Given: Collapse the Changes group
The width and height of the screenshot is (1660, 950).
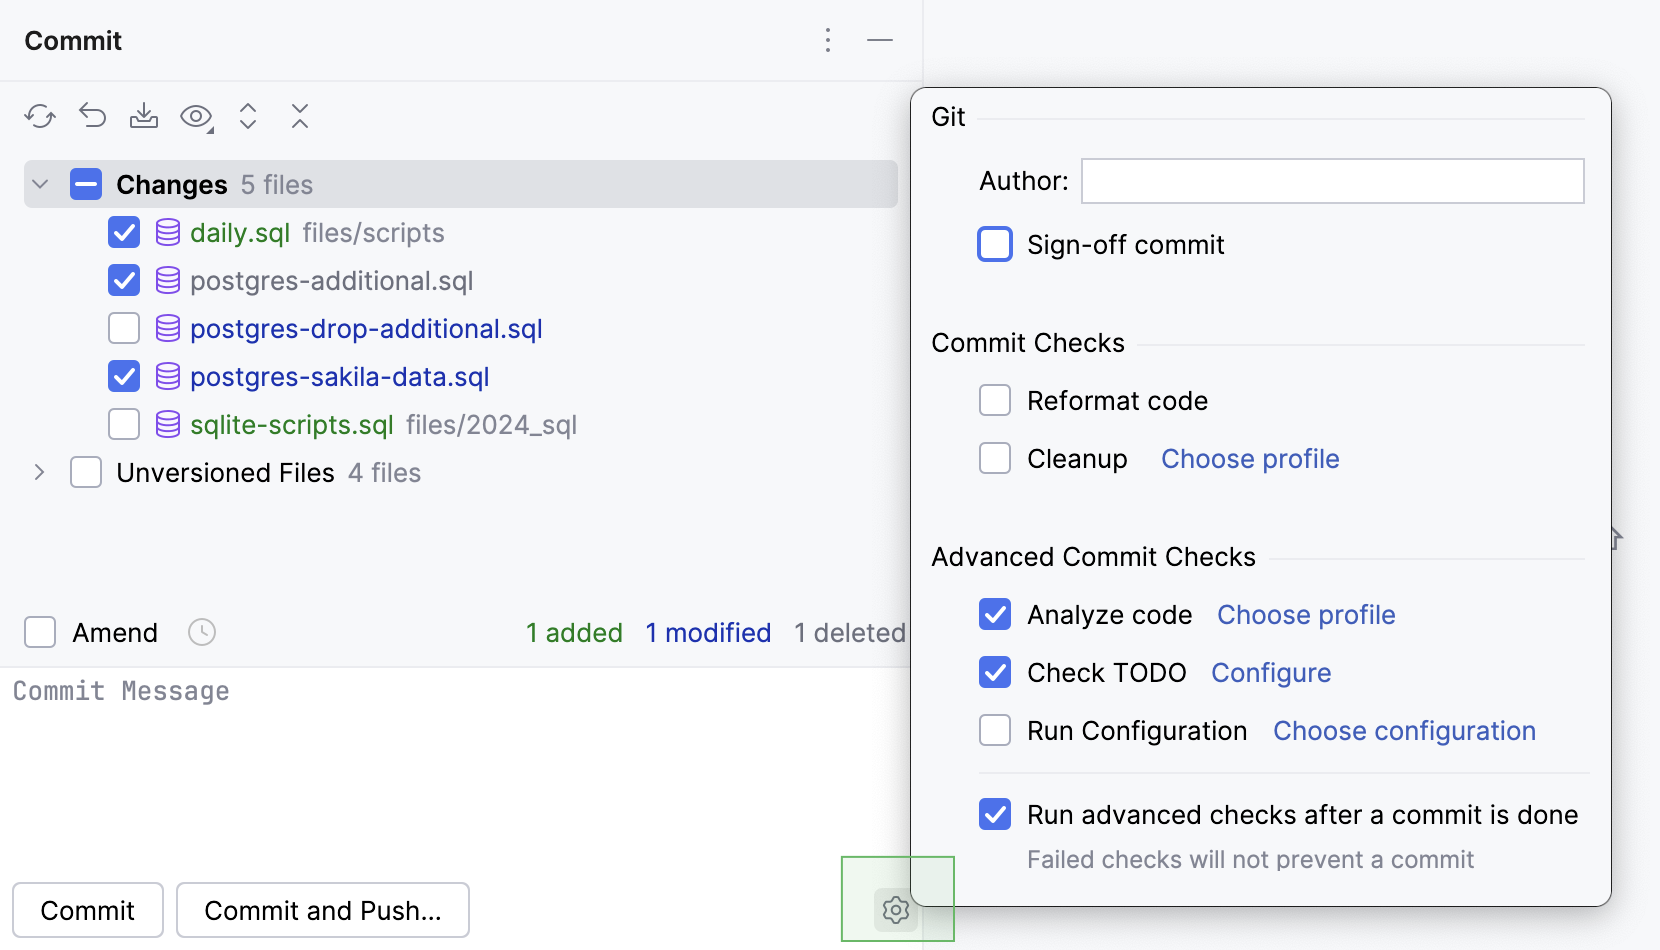Looking at the screenshot, I should [x=39, y=184].
